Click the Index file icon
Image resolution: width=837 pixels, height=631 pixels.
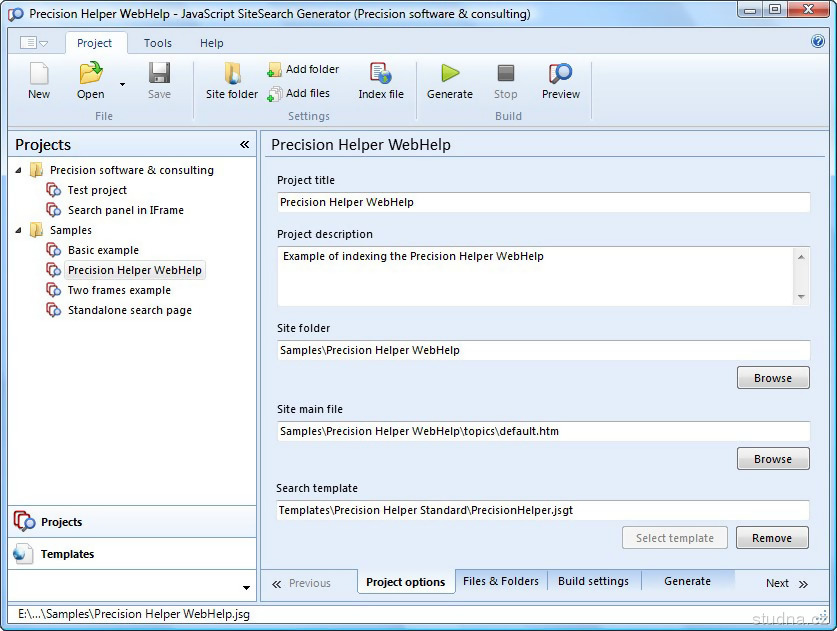click(380, 75)
